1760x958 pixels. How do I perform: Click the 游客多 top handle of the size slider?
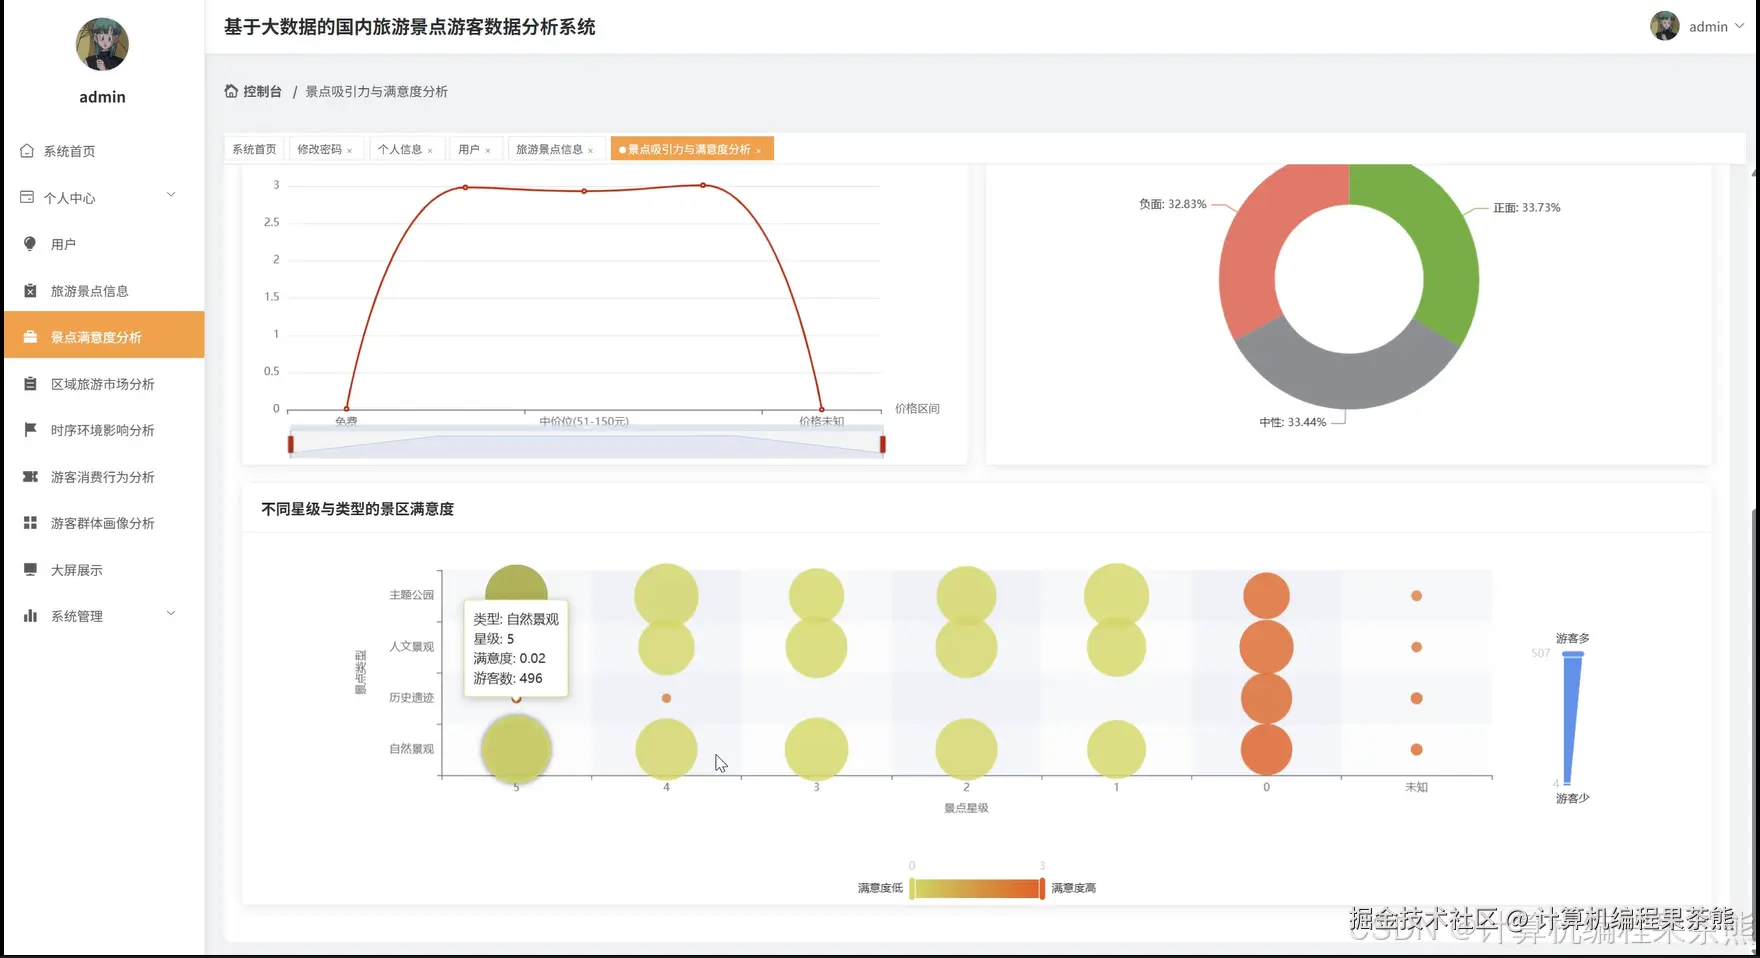(1573, 654)
